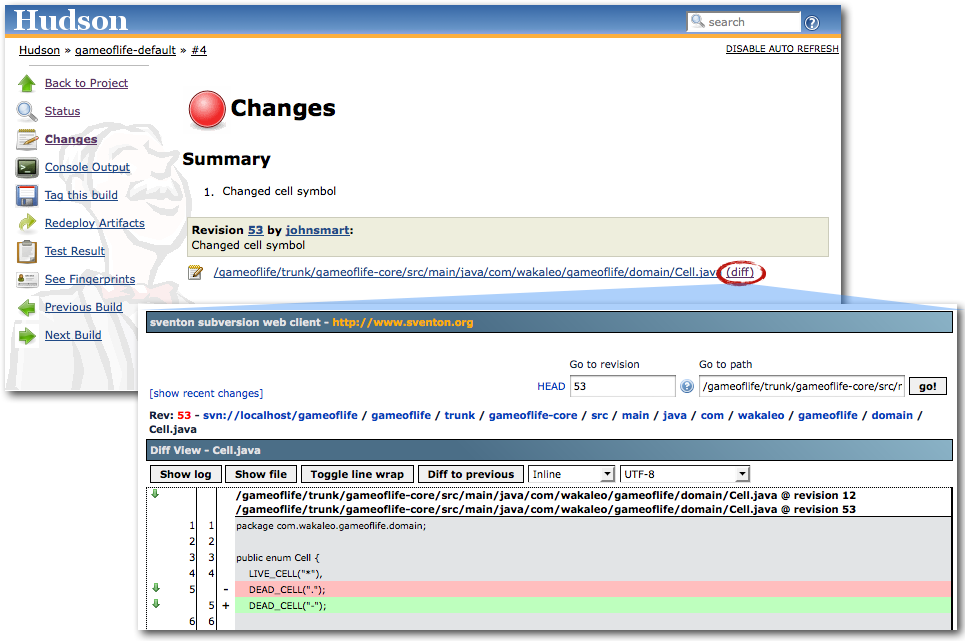
Task: Go to Previous Build link
Action: pos(83,307)
